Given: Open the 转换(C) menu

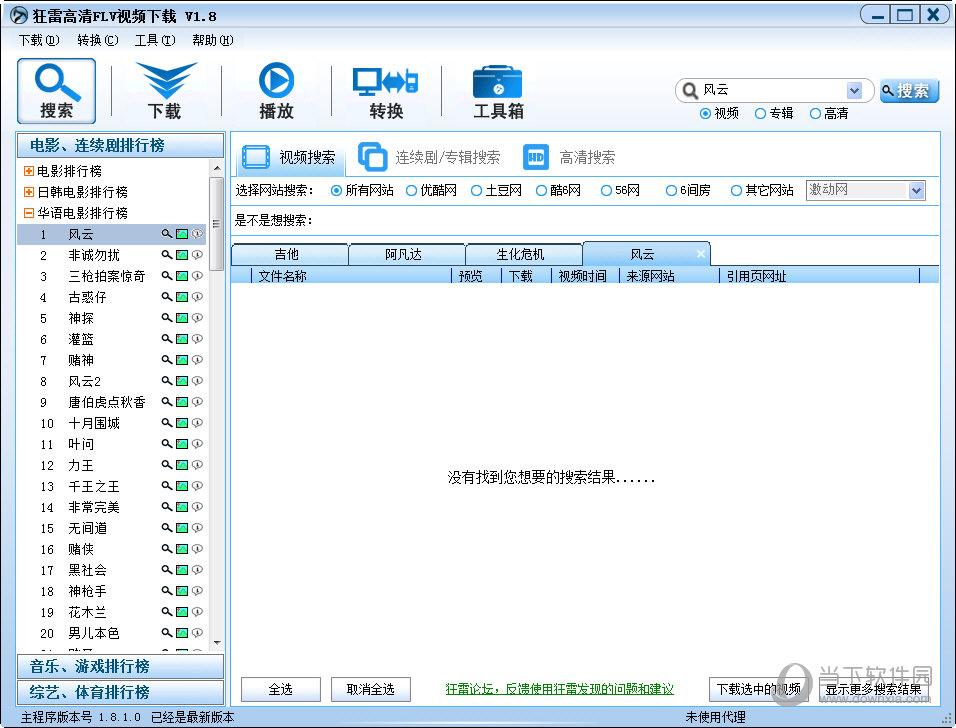Looking at the screenshot, I should pyautogui.click(x=98, y=40).
